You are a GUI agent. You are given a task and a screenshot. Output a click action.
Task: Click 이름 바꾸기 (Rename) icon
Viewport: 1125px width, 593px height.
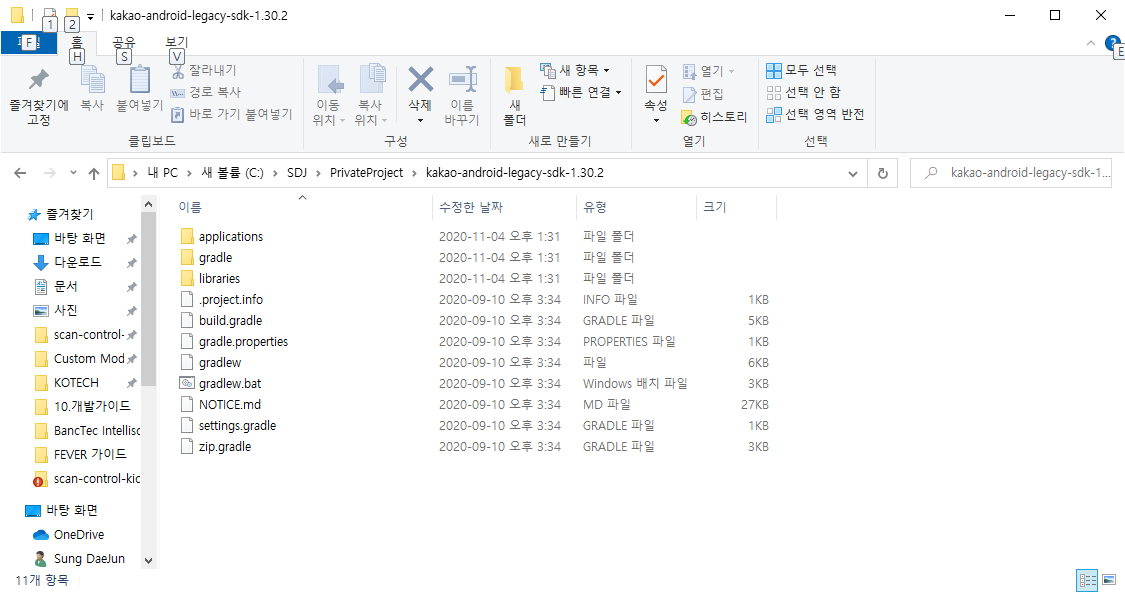[462, 80]
